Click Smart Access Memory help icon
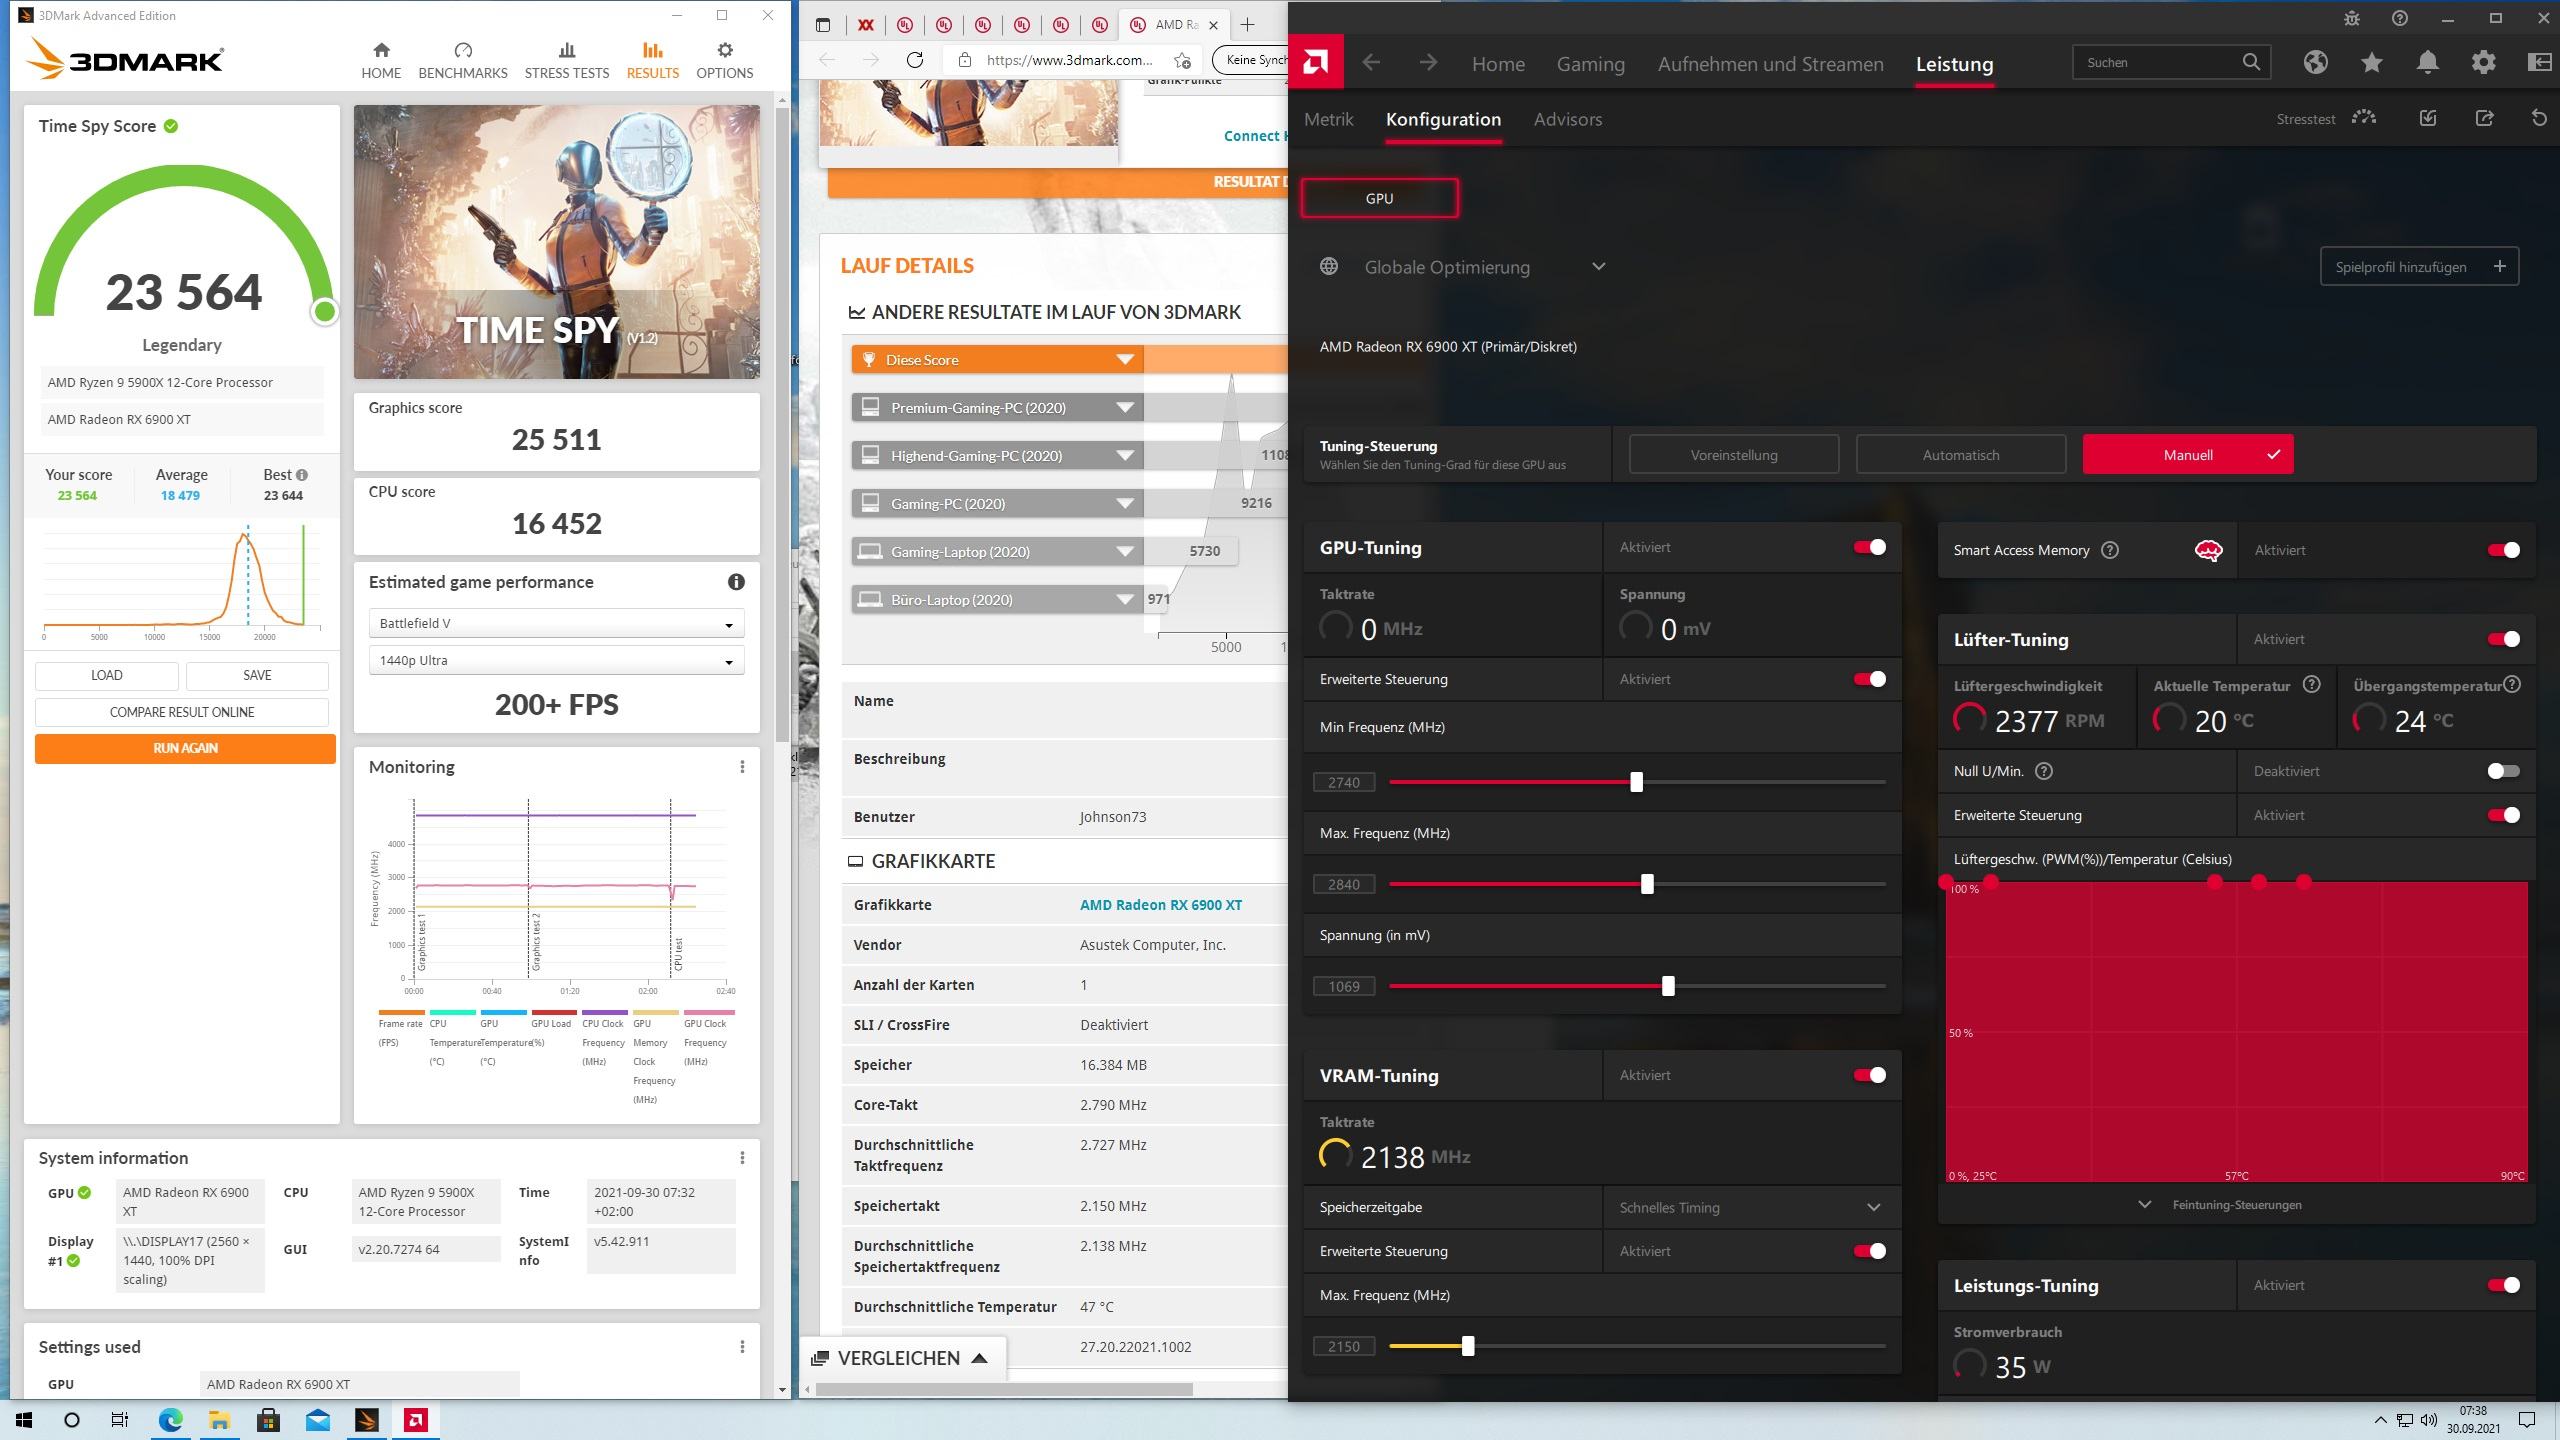The width and height of the screenshot is (2560, 1440). (2110, 550)
